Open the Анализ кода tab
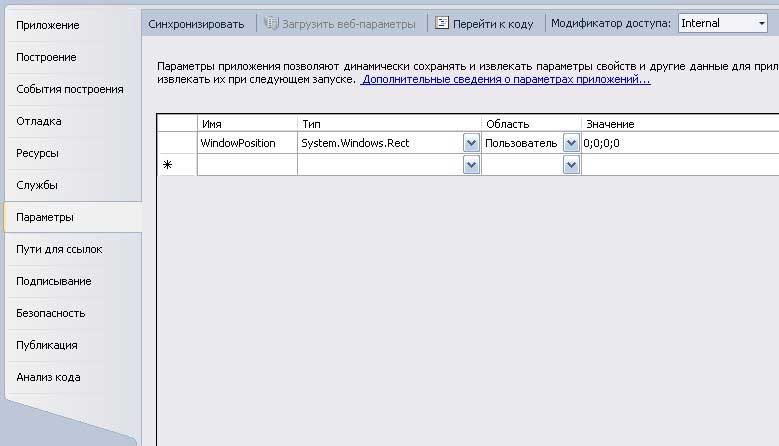This screenshot has width=779, height=446. [48, 377]
